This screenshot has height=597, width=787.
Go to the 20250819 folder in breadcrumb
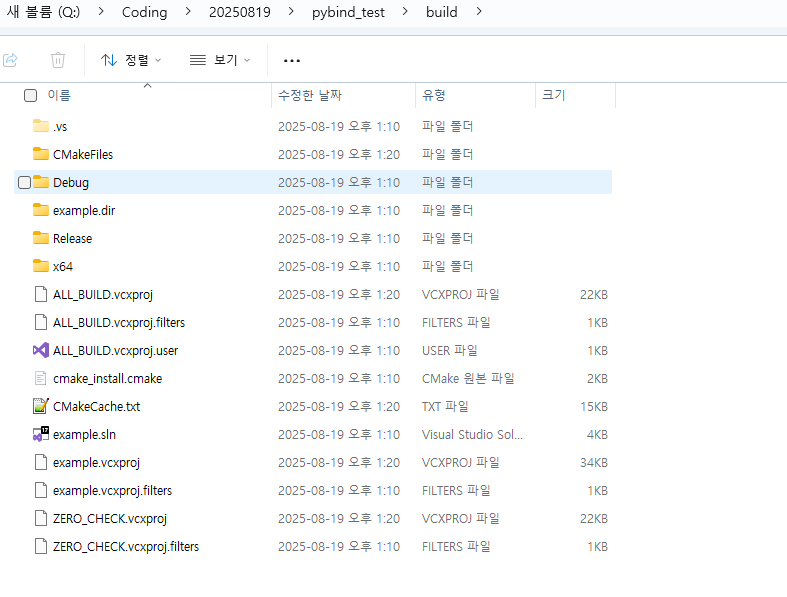coord(239,12)
